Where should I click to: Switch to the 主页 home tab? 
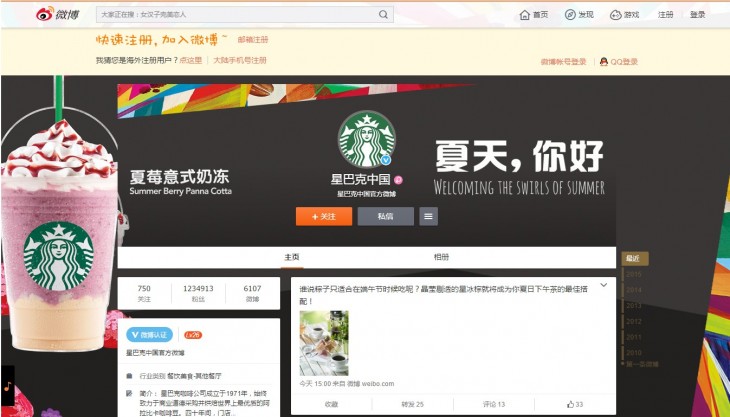(292, 257)
